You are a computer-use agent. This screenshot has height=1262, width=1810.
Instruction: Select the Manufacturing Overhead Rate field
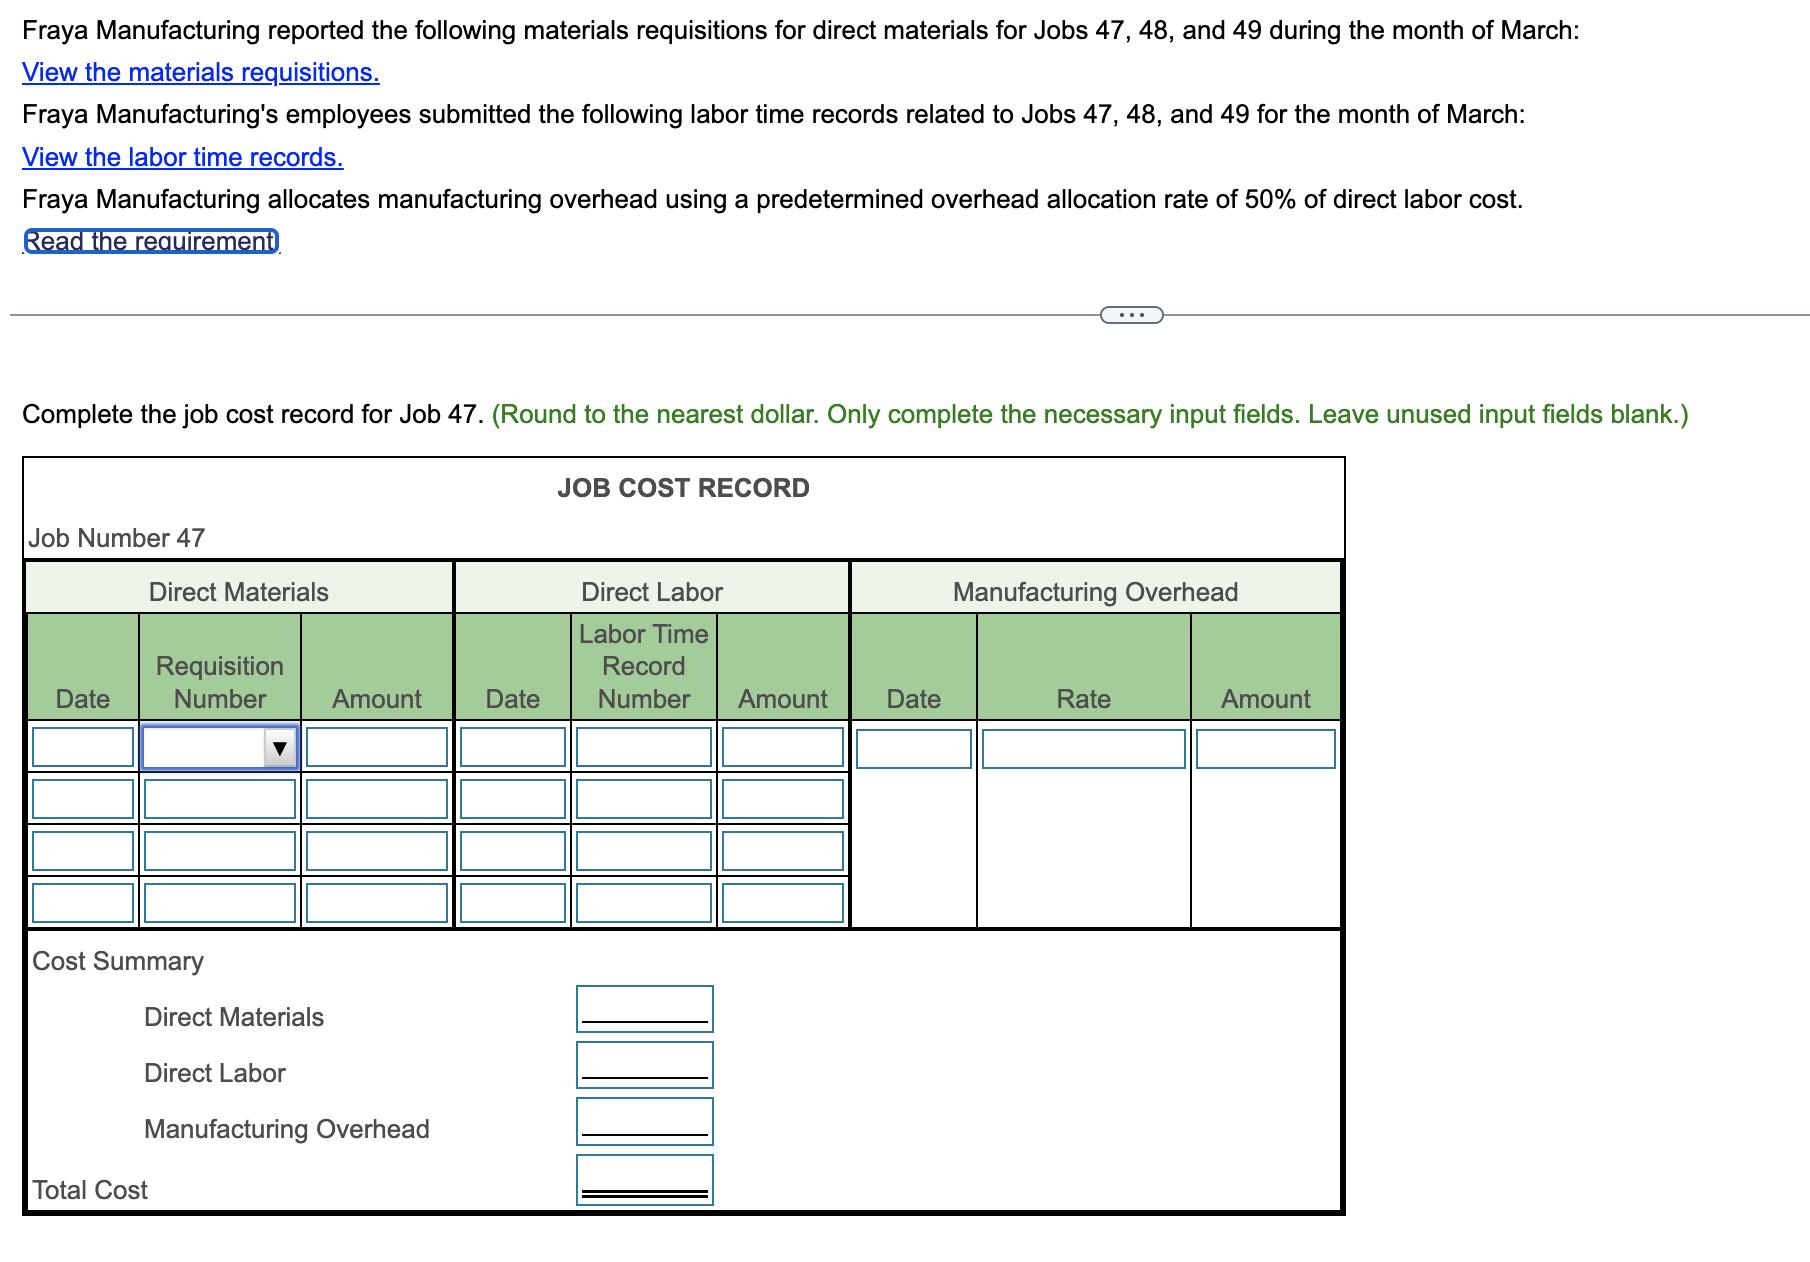[x=1084, y=750]
